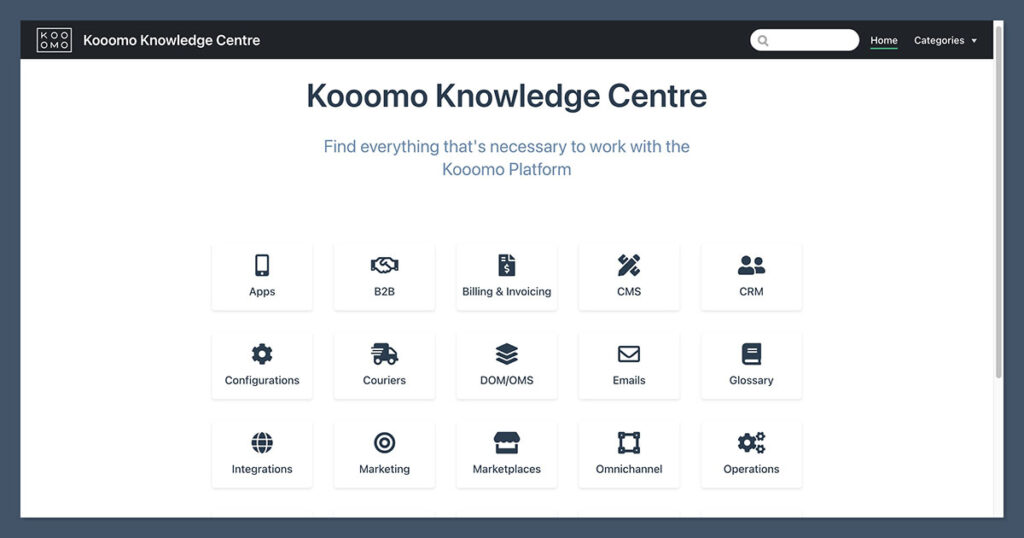
Task: Click the Omnichannel nodes icon
Action: [629, 443]
